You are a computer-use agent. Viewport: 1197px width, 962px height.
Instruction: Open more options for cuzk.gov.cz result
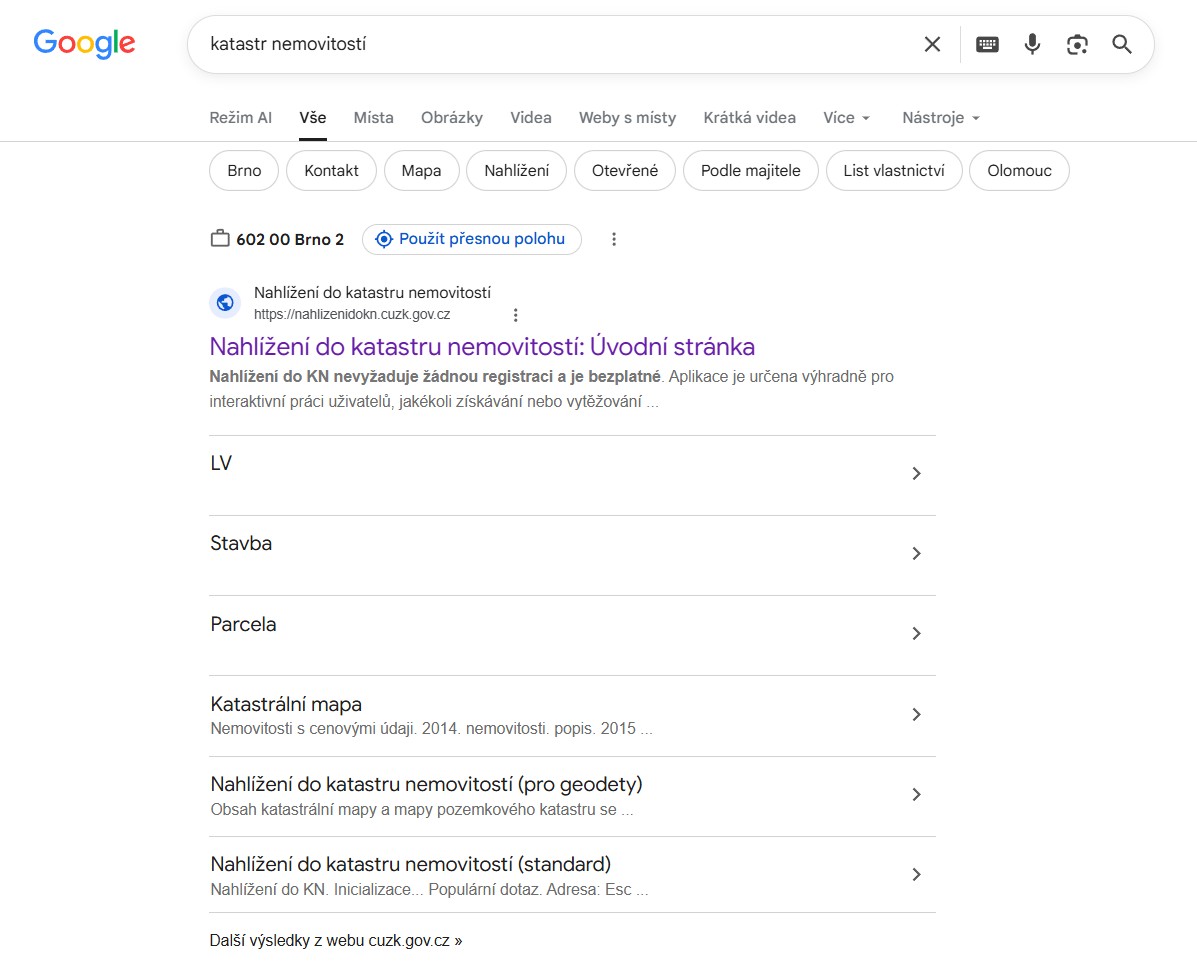tap(515, 315)
